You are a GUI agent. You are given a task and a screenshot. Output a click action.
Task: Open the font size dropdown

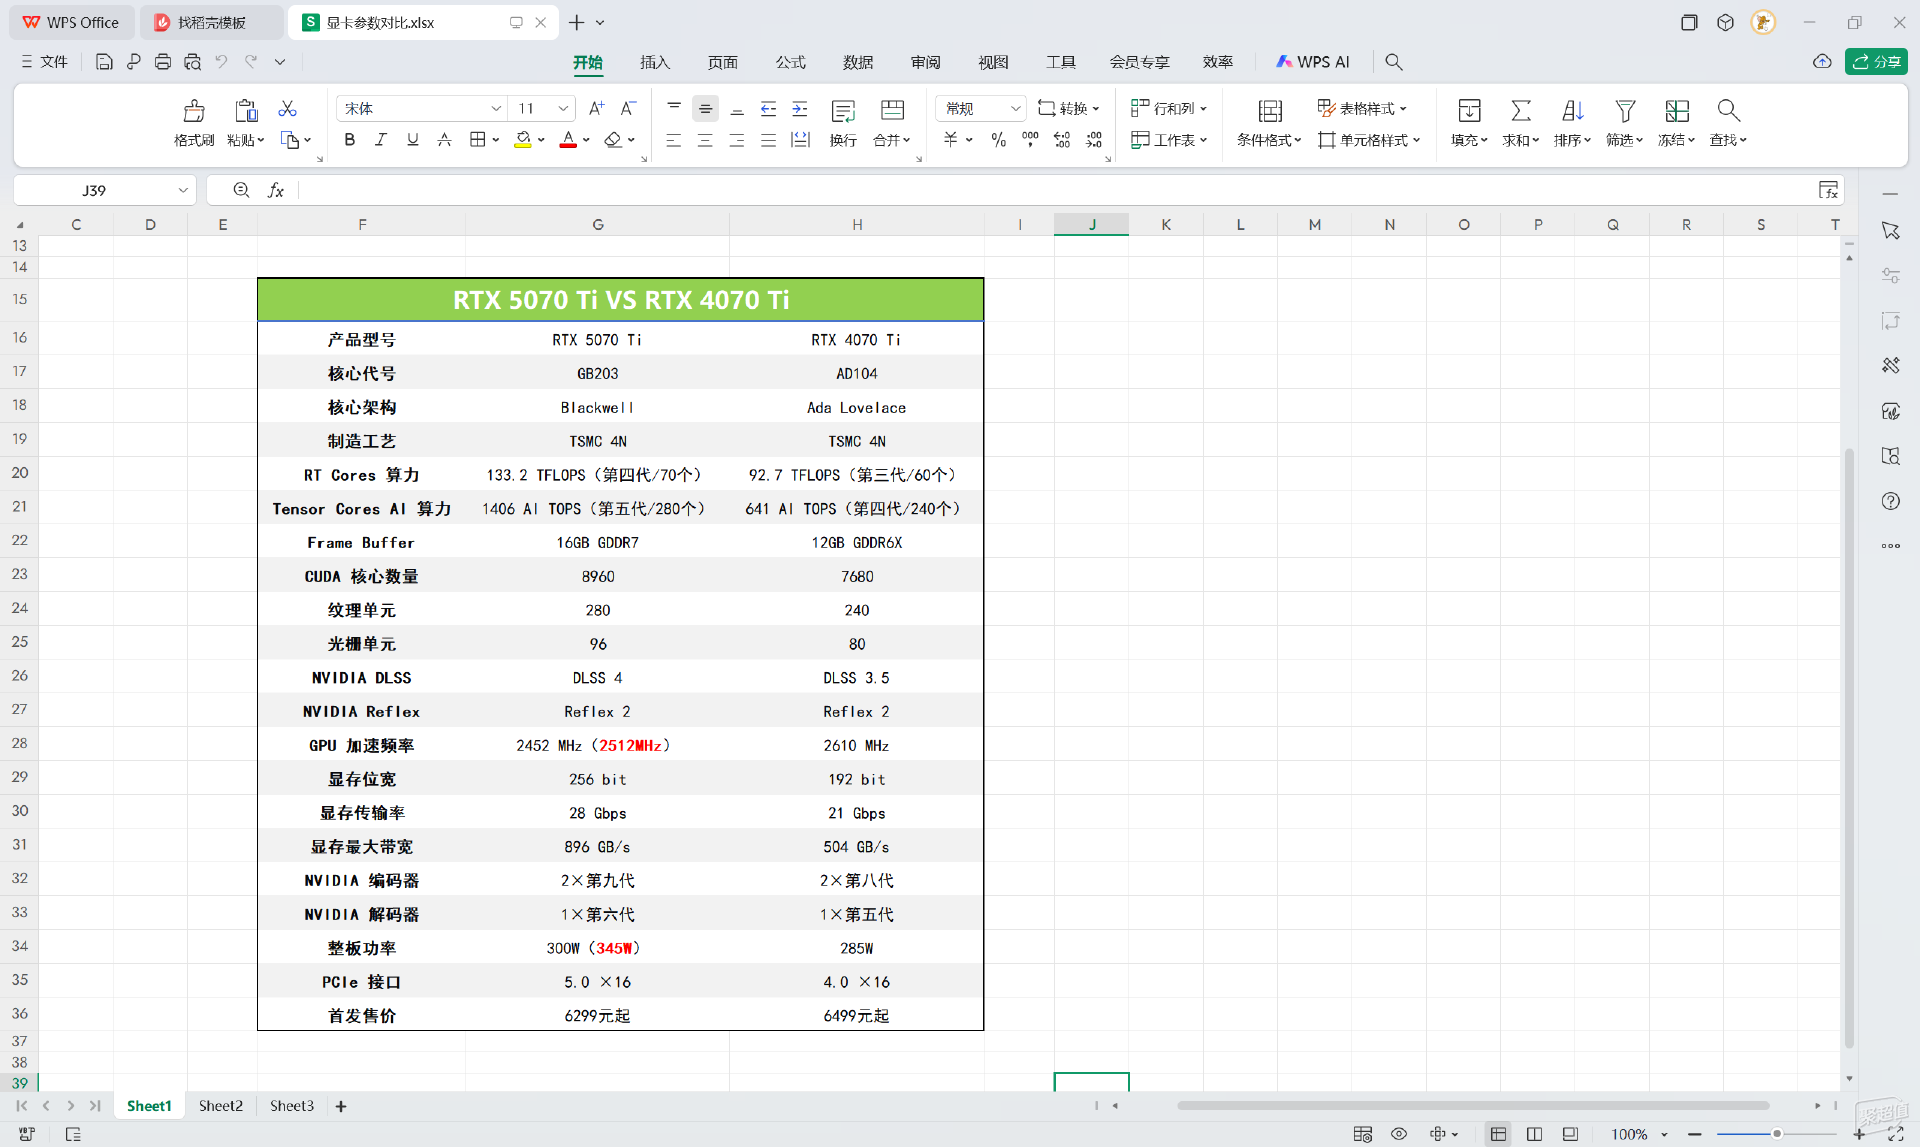(x=563, y=108)
